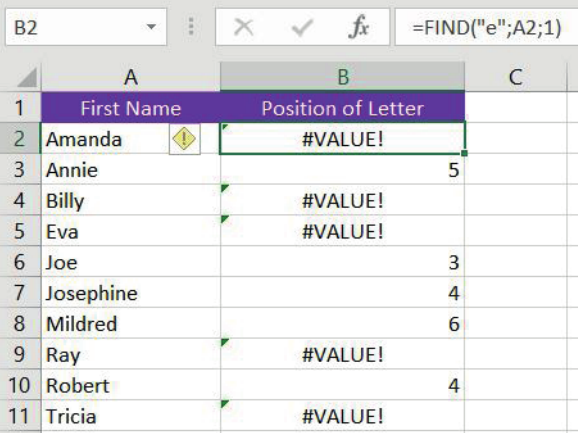
Task: Select the Position of Letter header cell
Action: (x=342, y=108)
